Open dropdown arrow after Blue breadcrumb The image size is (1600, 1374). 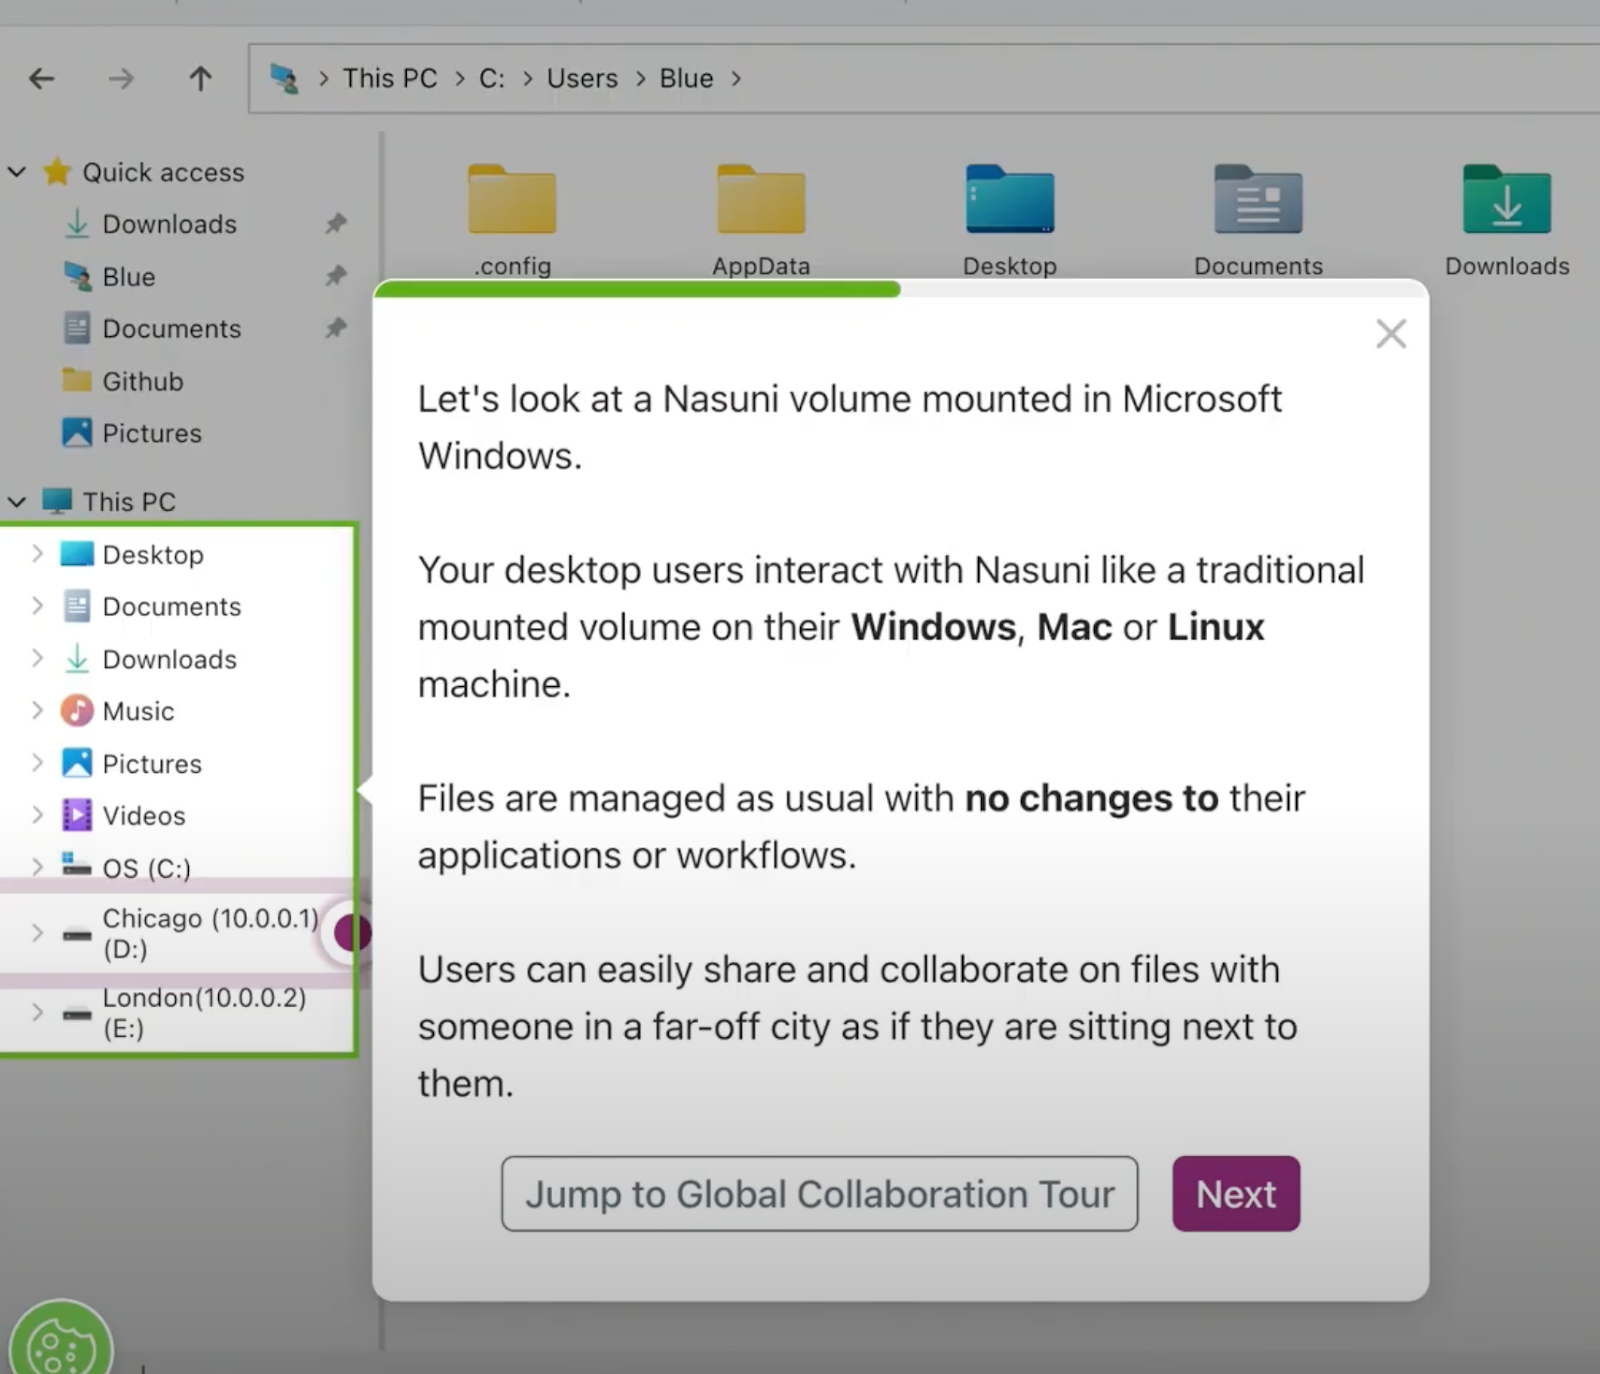tap(736, 78)
